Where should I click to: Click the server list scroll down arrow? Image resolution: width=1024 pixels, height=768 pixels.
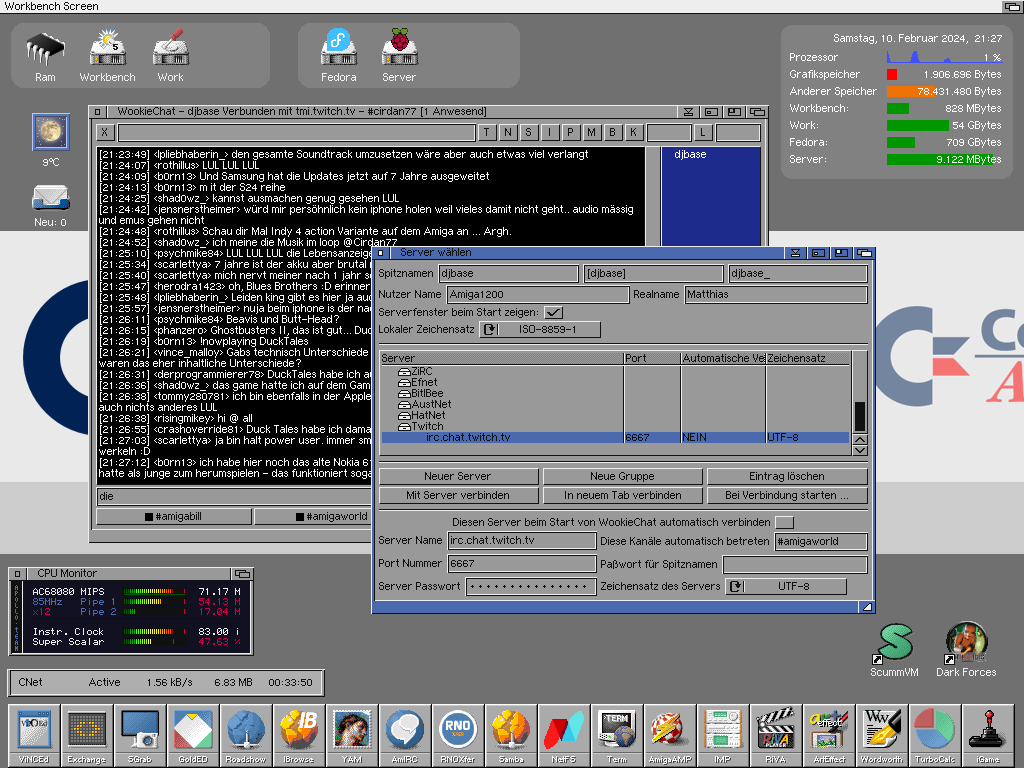coord(860,449)
